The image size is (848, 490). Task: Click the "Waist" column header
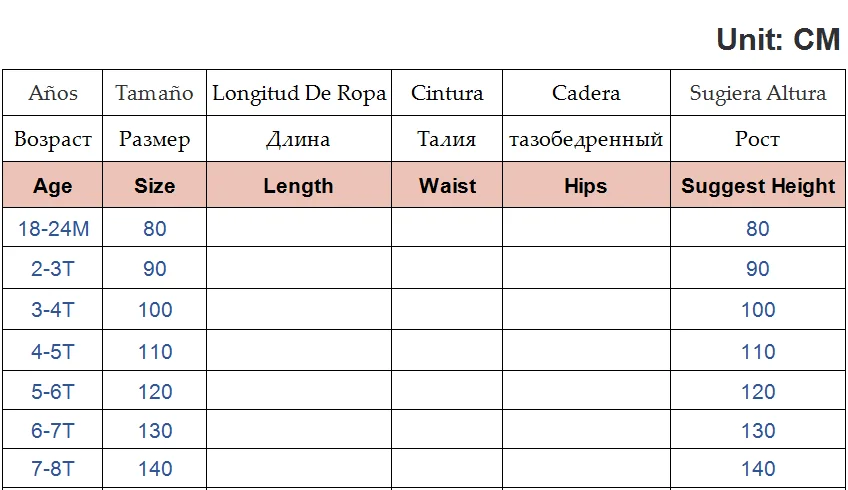[447, 186]
